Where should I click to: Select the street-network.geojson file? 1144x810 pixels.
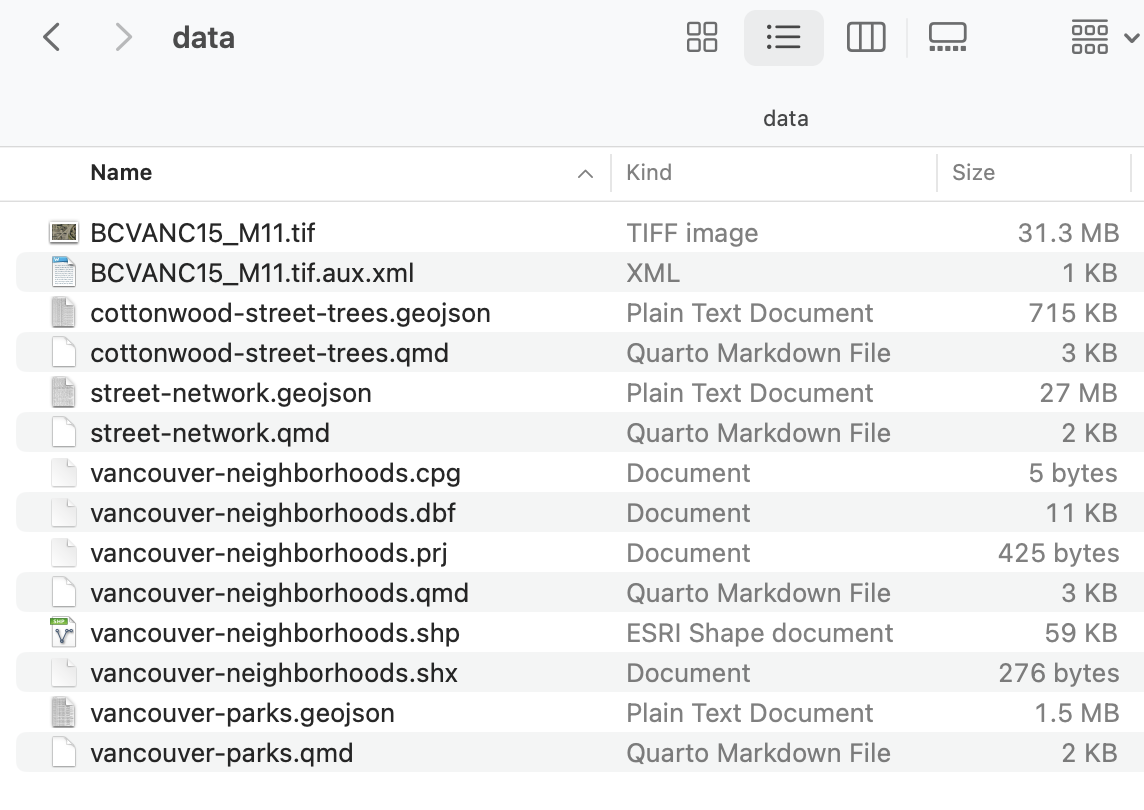point(231,393)
